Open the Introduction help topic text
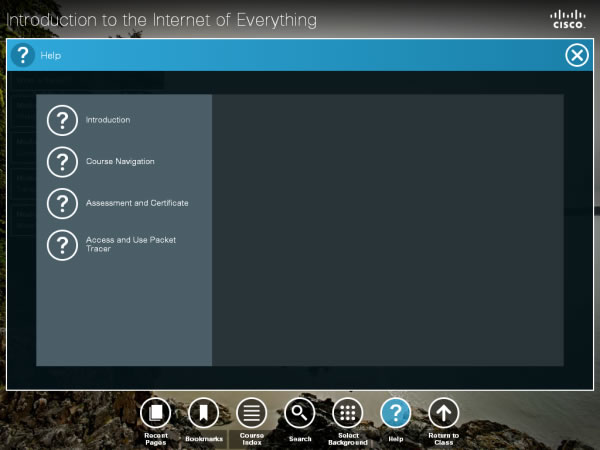The image size is (600, 450). pyautogui.click(x=108, y=120)
